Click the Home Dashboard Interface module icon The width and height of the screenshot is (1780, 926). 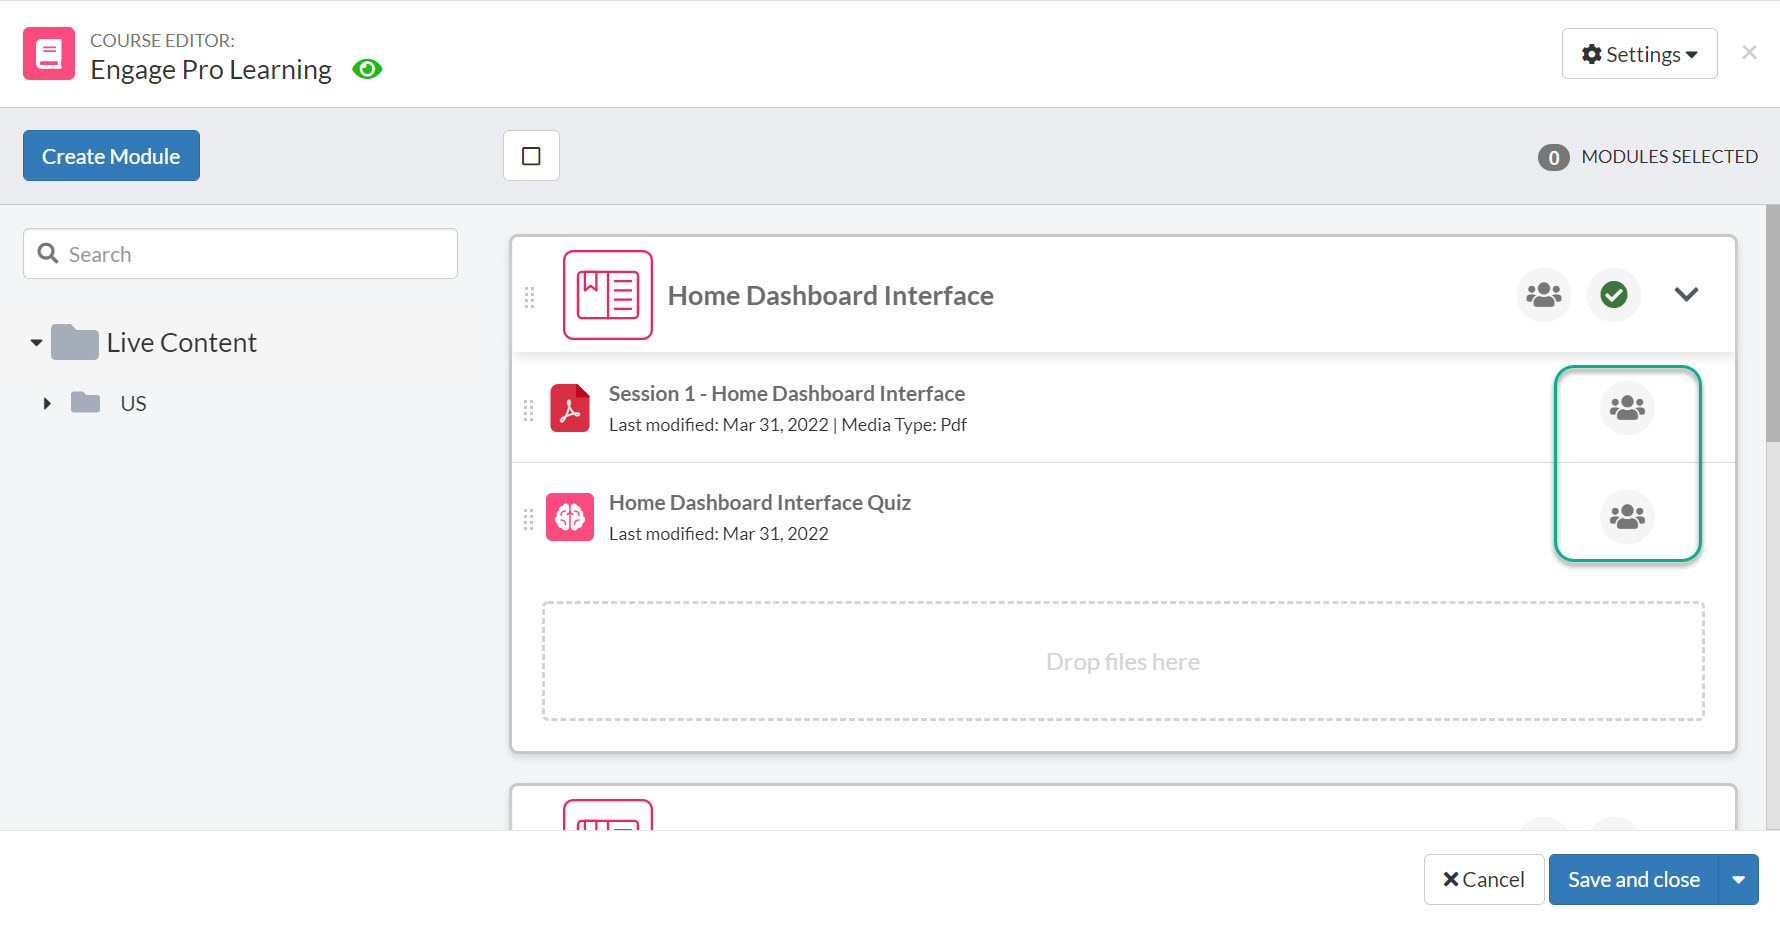pos(608,295)
